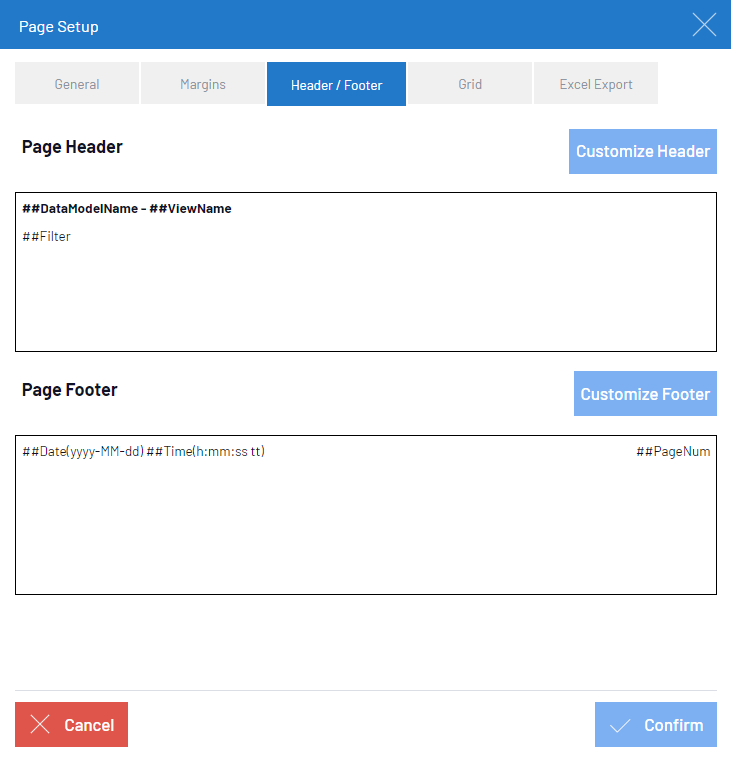Viewport: 731px width, 757px height.
Task: Click the ##PageNum footer placeholder
Action: 673,452
